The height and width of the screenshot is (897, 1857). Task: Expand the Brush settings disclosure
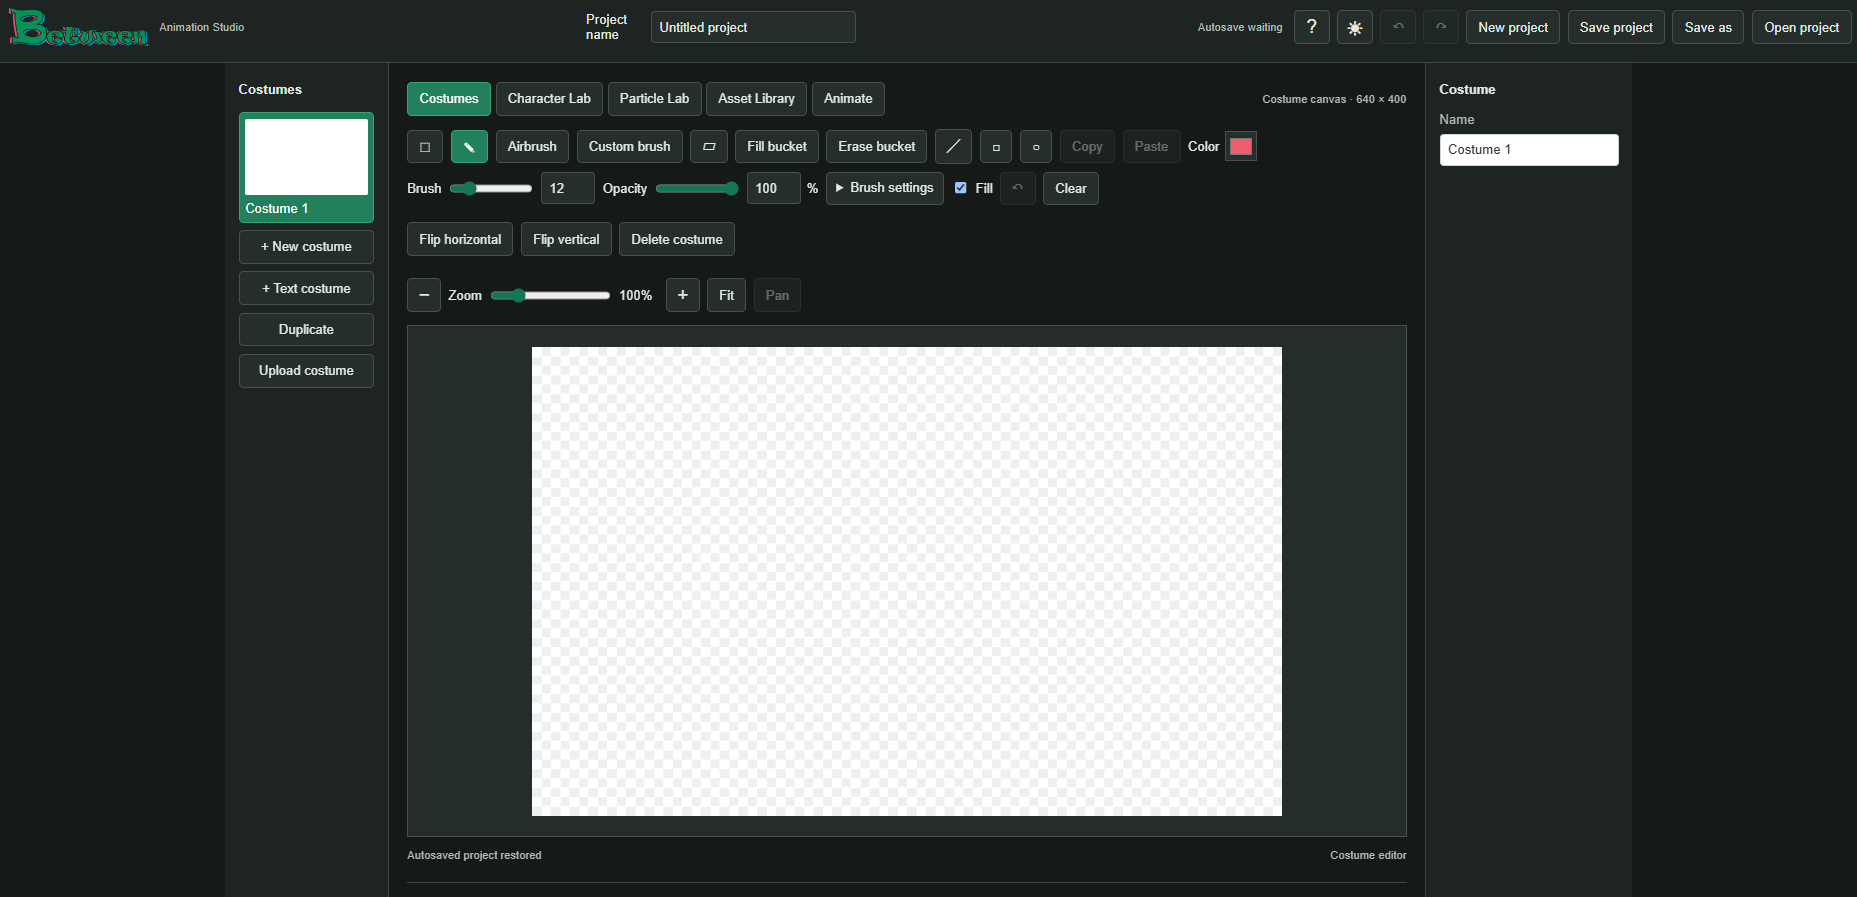tap(885, 188)
